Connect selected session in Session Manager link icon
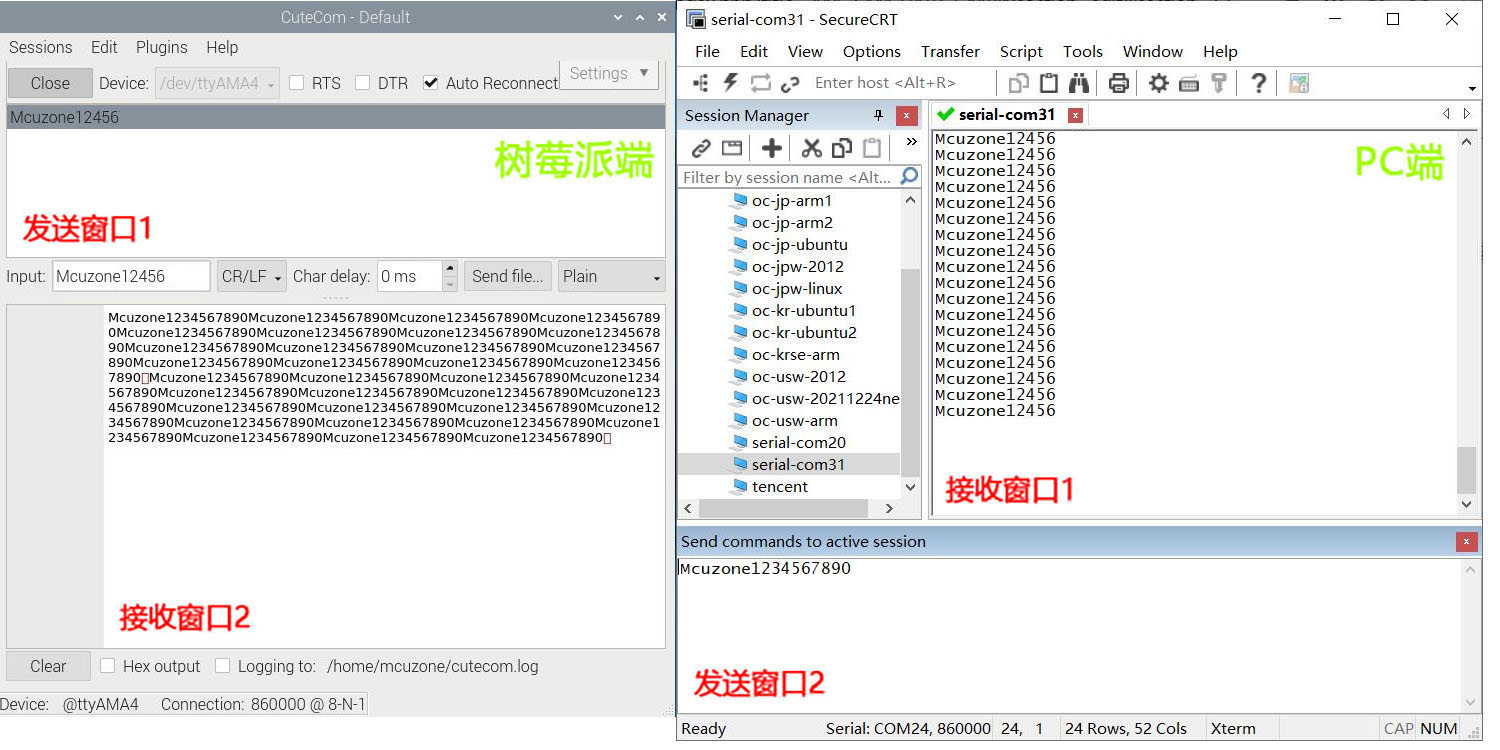 click(701, 148)
